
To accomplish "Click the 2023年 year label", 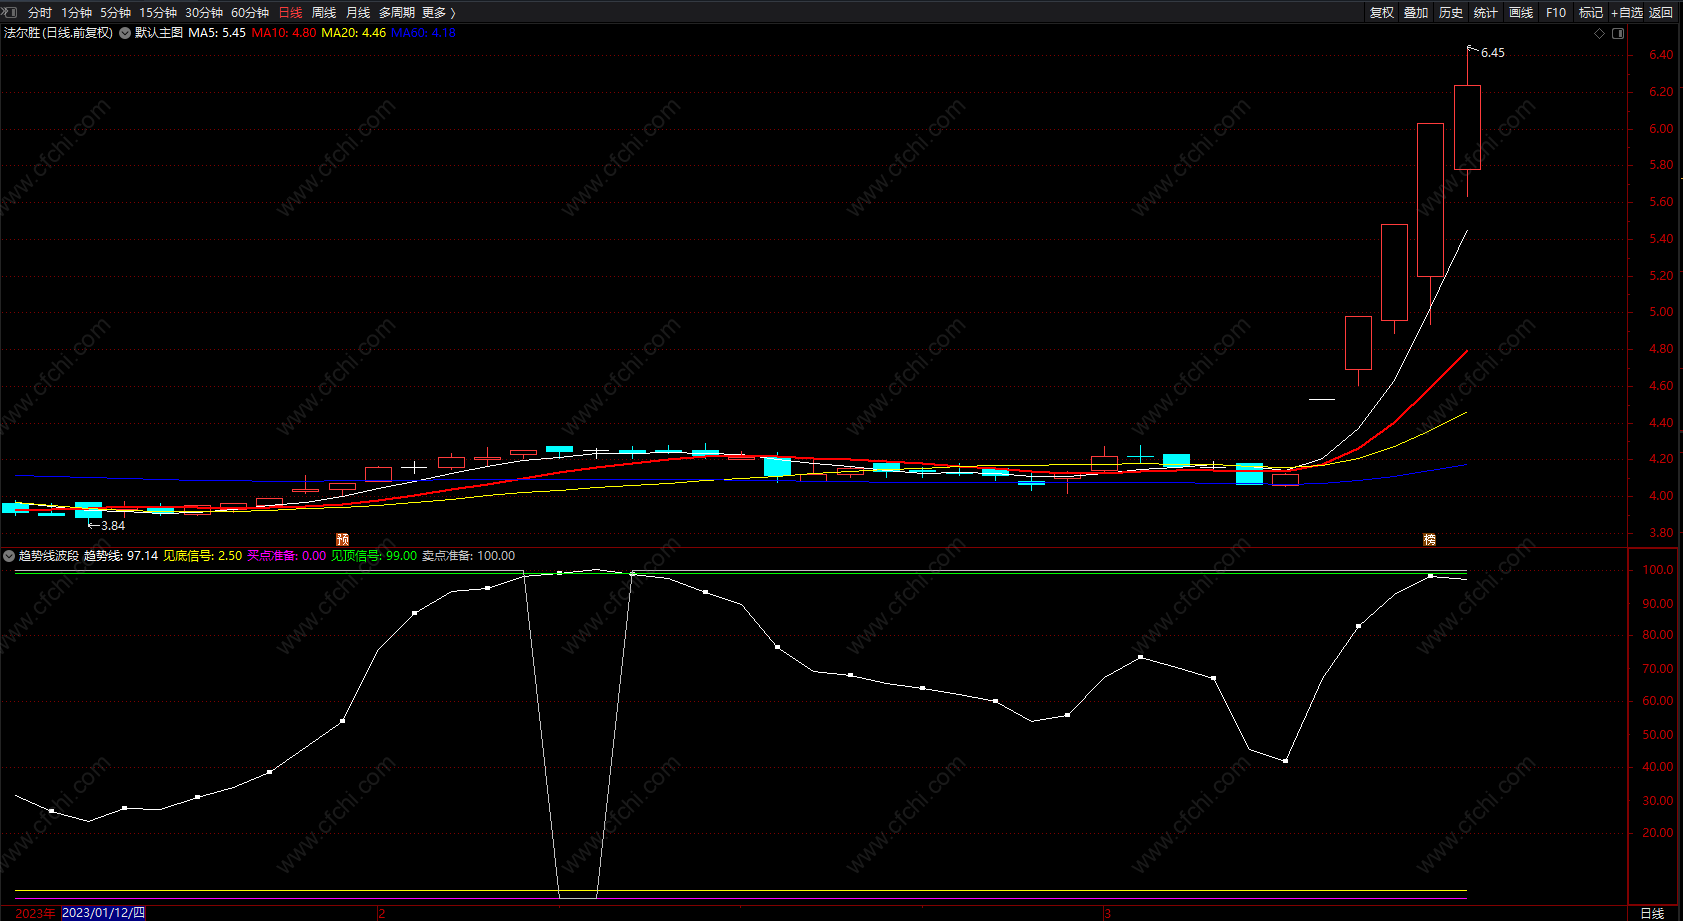I will [x=35, y=913].
